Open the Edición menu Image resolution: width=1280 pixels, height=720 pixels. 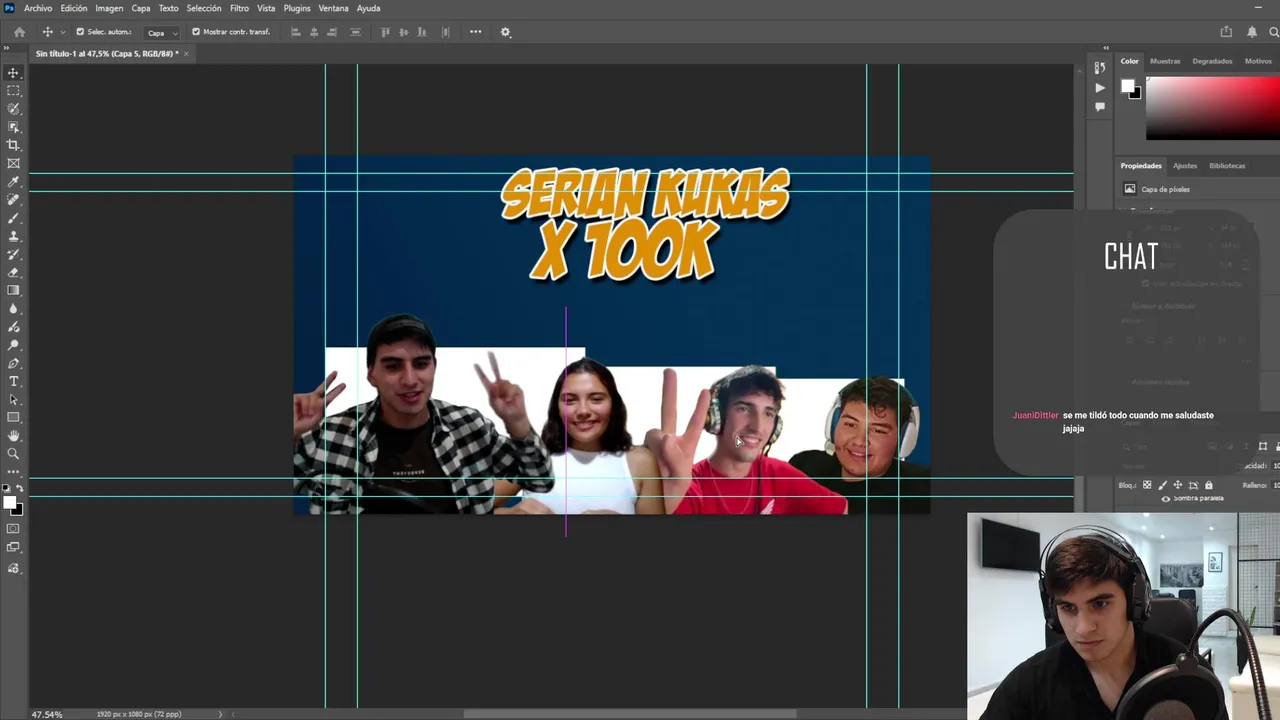pos(74,8)
